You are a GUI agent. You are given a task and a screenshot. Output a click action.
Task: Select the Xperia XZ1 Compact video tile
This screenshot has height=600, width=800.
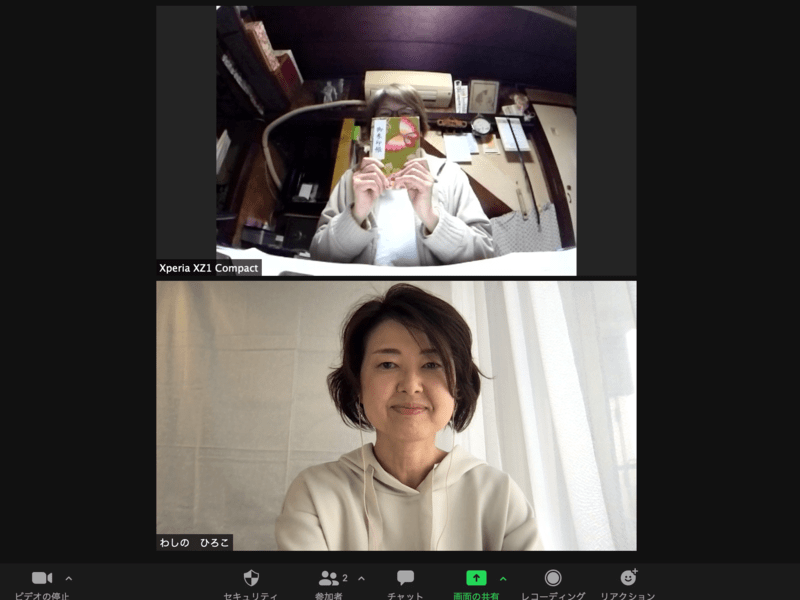tap(396, 140)
